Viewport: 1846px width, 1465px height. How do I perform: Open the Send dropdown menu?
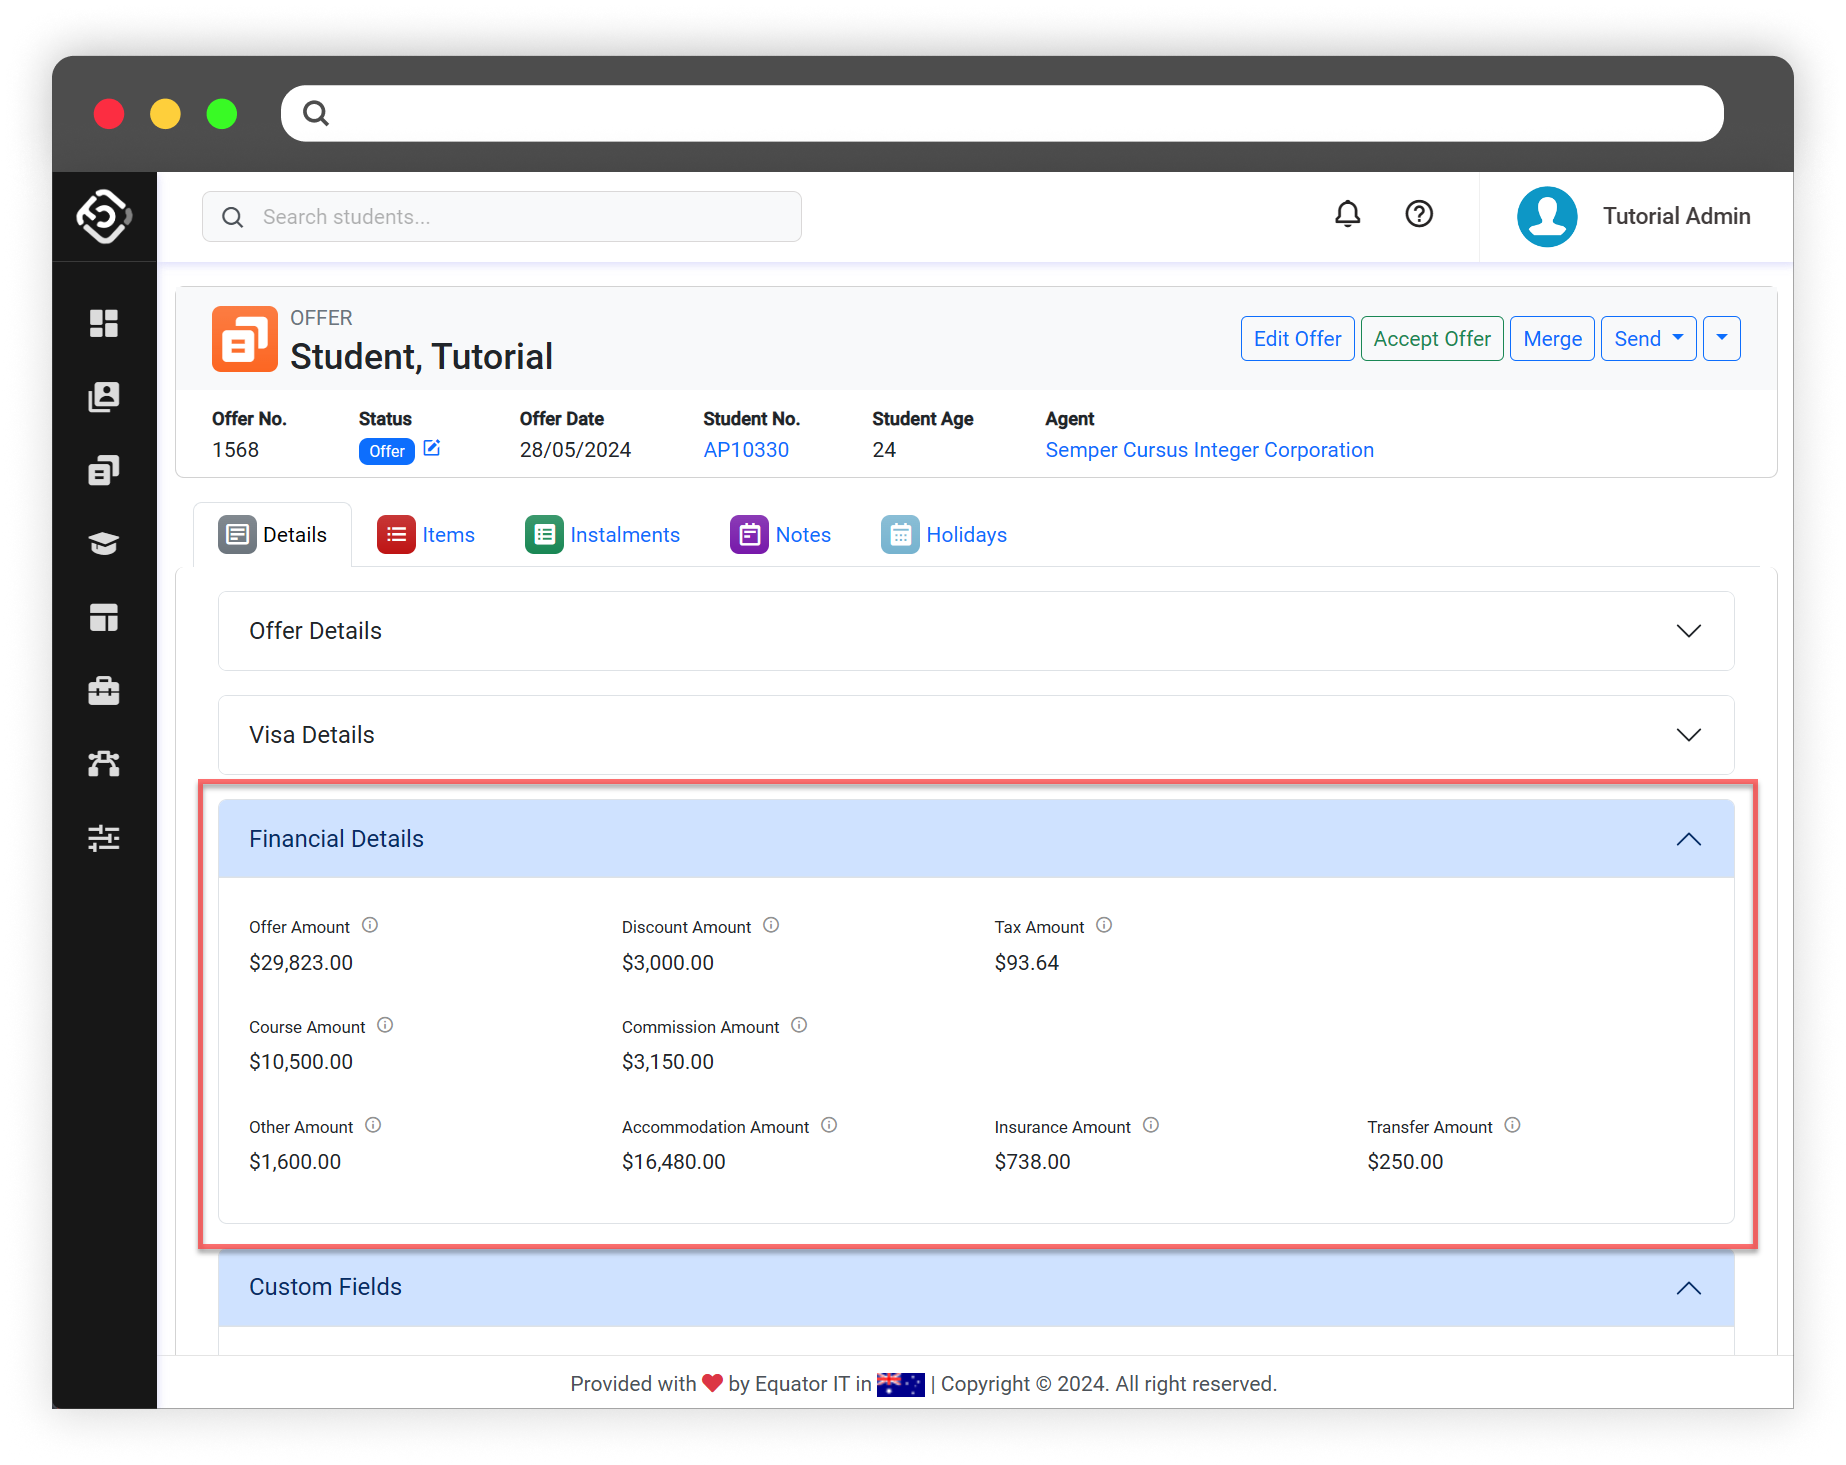pos(1648,339)
